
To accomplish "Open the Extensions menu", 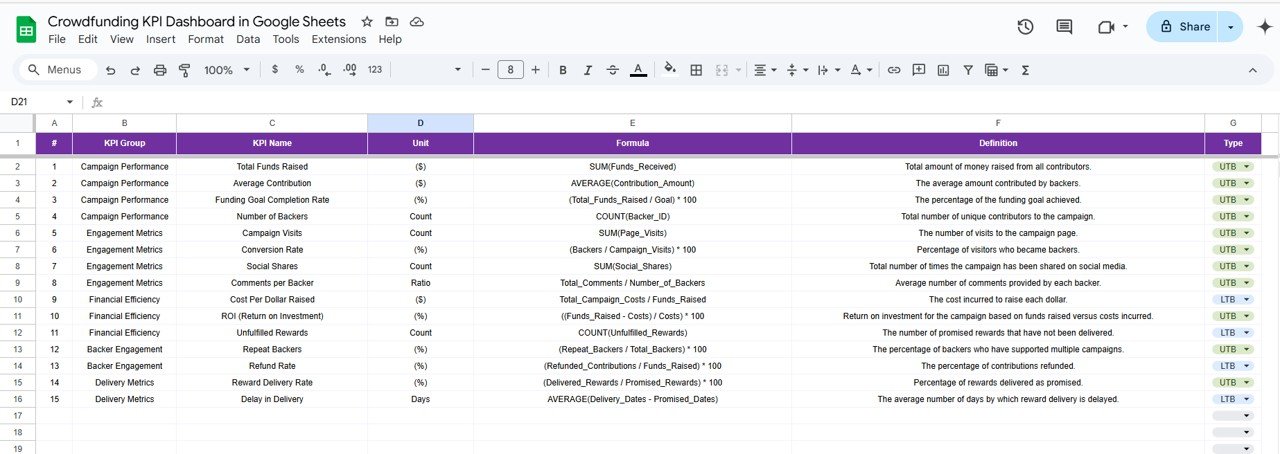I will pos(339,39).
